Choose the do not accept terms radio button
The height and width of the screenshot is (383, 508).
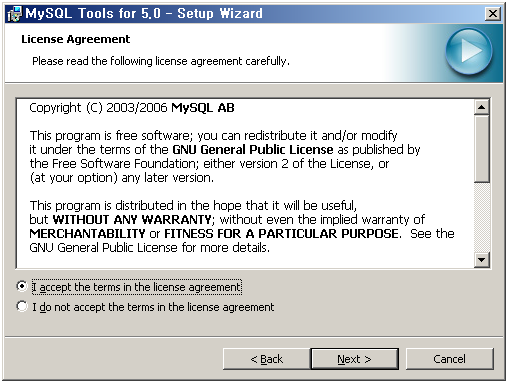click(x=22, y=306)
